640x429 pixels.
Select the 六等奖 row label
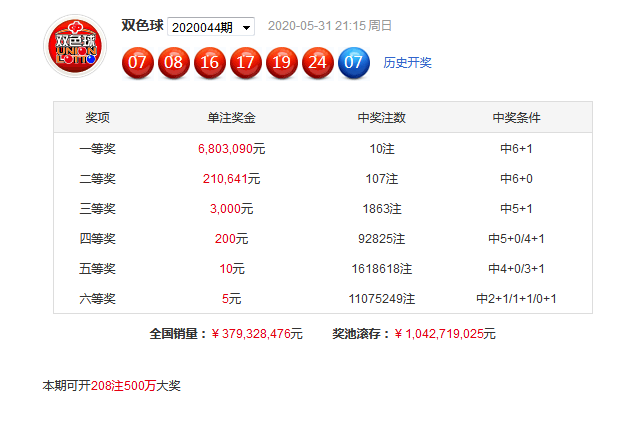point(98,299)
